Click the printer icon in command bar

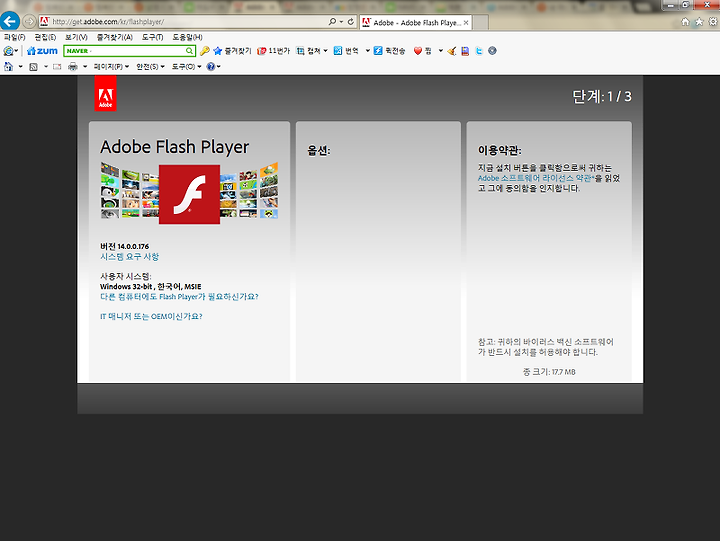tap(73, 67)
